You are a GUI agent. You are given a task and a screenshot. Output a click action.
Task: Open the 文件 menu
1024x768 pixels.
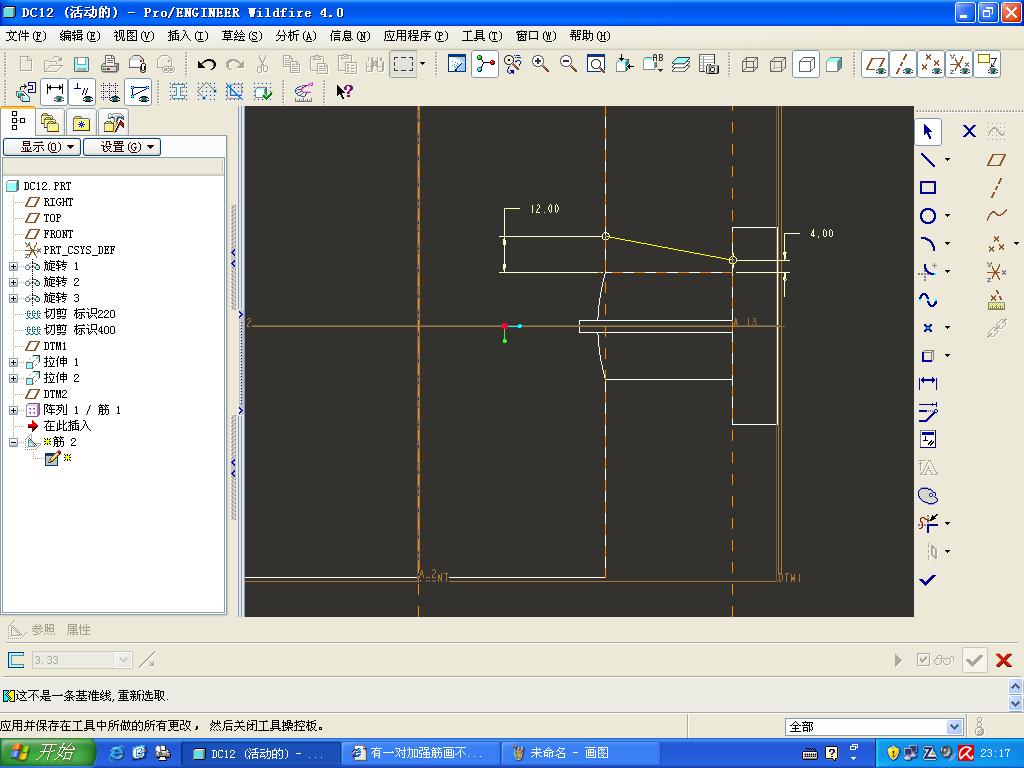pyautogui.click(x=26, y=36)
